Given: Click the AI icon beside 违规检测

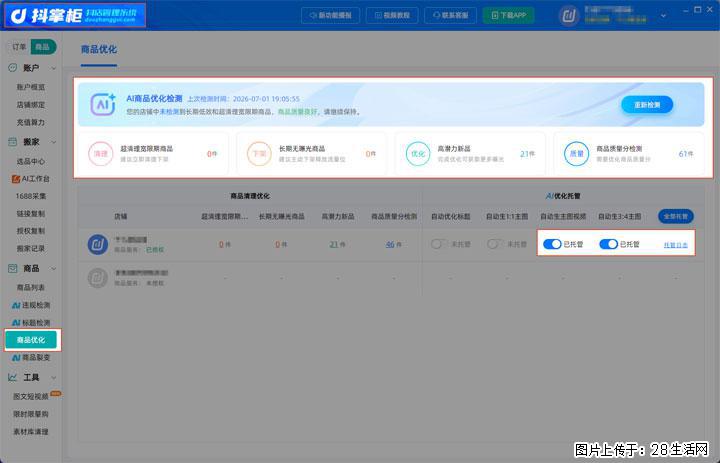Looking at the screenshot, I should pos(16,305).
